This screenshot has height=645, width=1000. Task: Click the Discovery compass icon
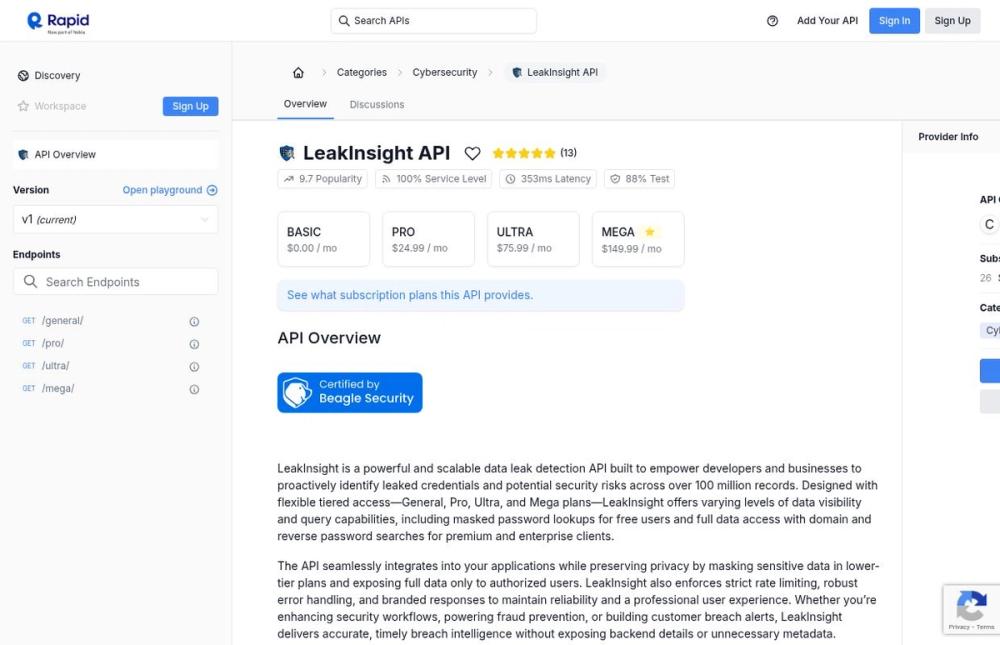click(x=24, y=75)
